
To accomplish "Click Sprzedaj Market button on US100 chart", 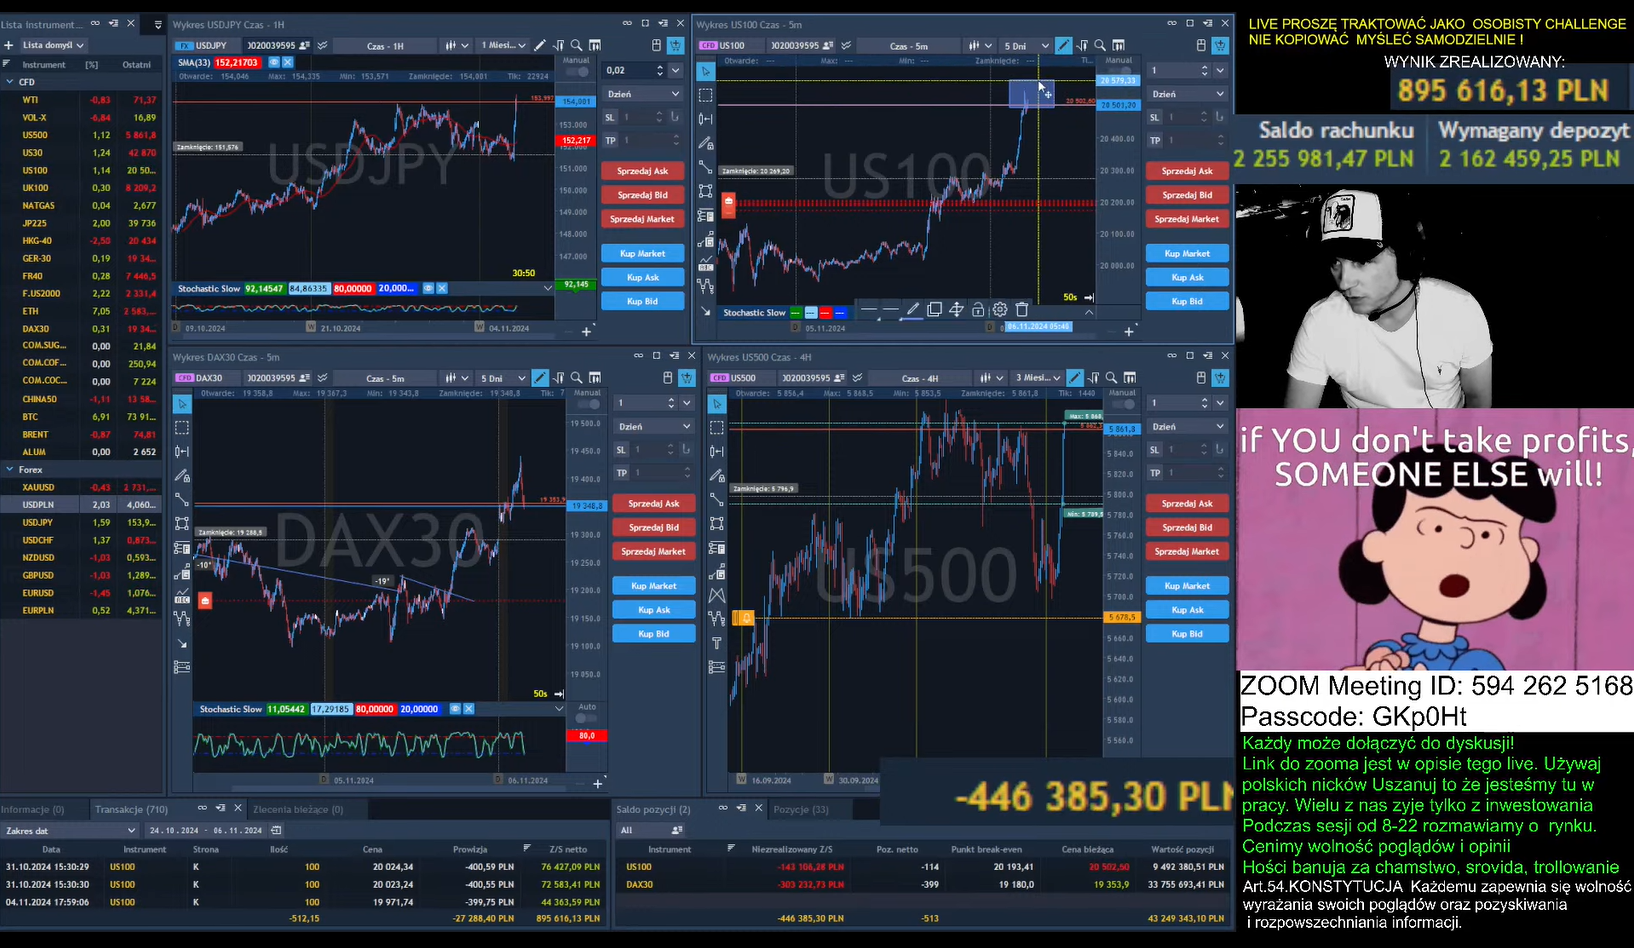I will (x=1187, y=219).
